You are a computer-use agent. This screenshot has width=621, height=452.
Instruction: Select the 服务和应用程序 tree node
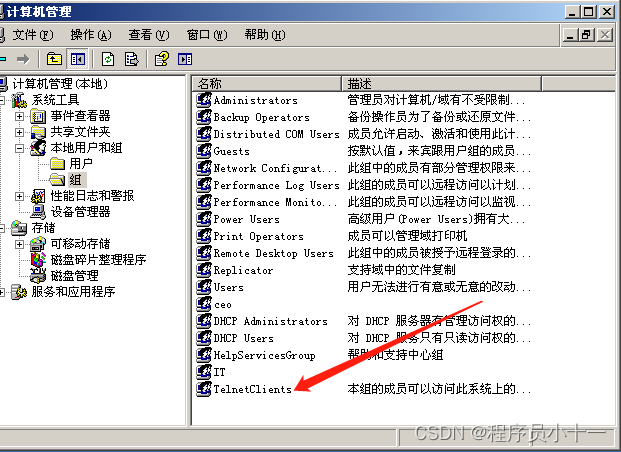tap(73, 292)
